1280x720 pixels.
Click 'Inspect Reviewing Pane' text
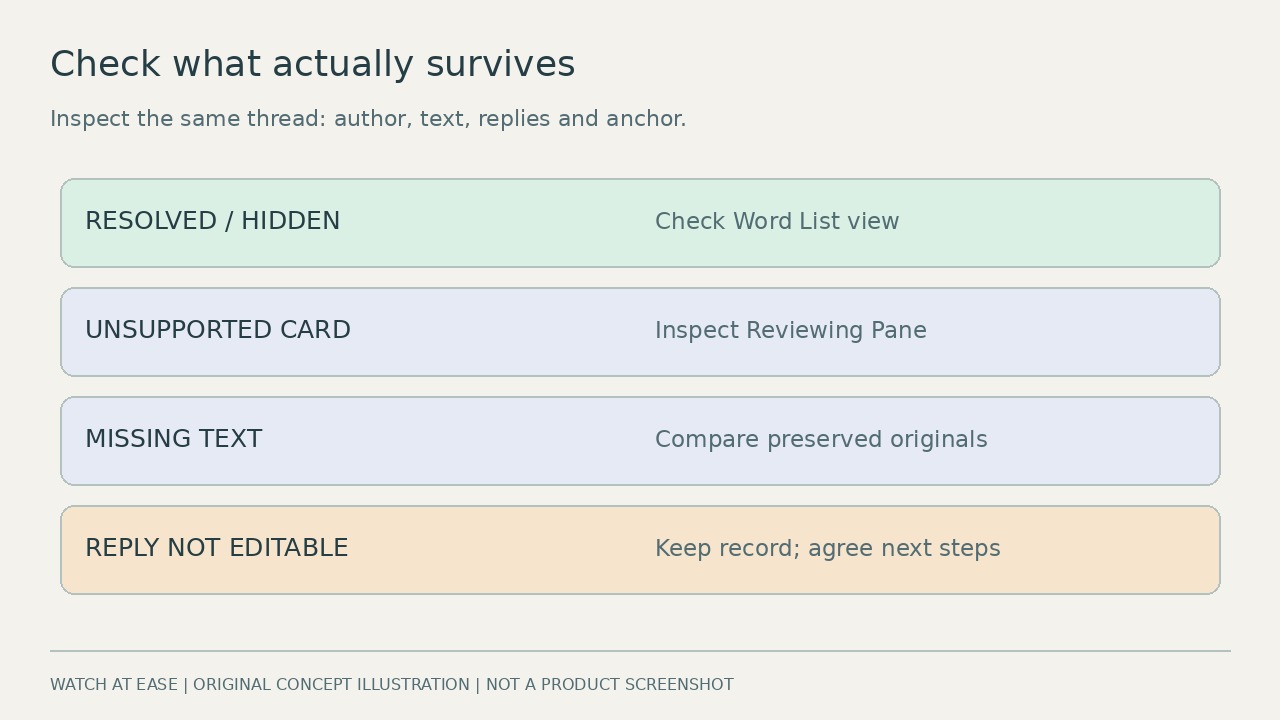click(791, 331)
